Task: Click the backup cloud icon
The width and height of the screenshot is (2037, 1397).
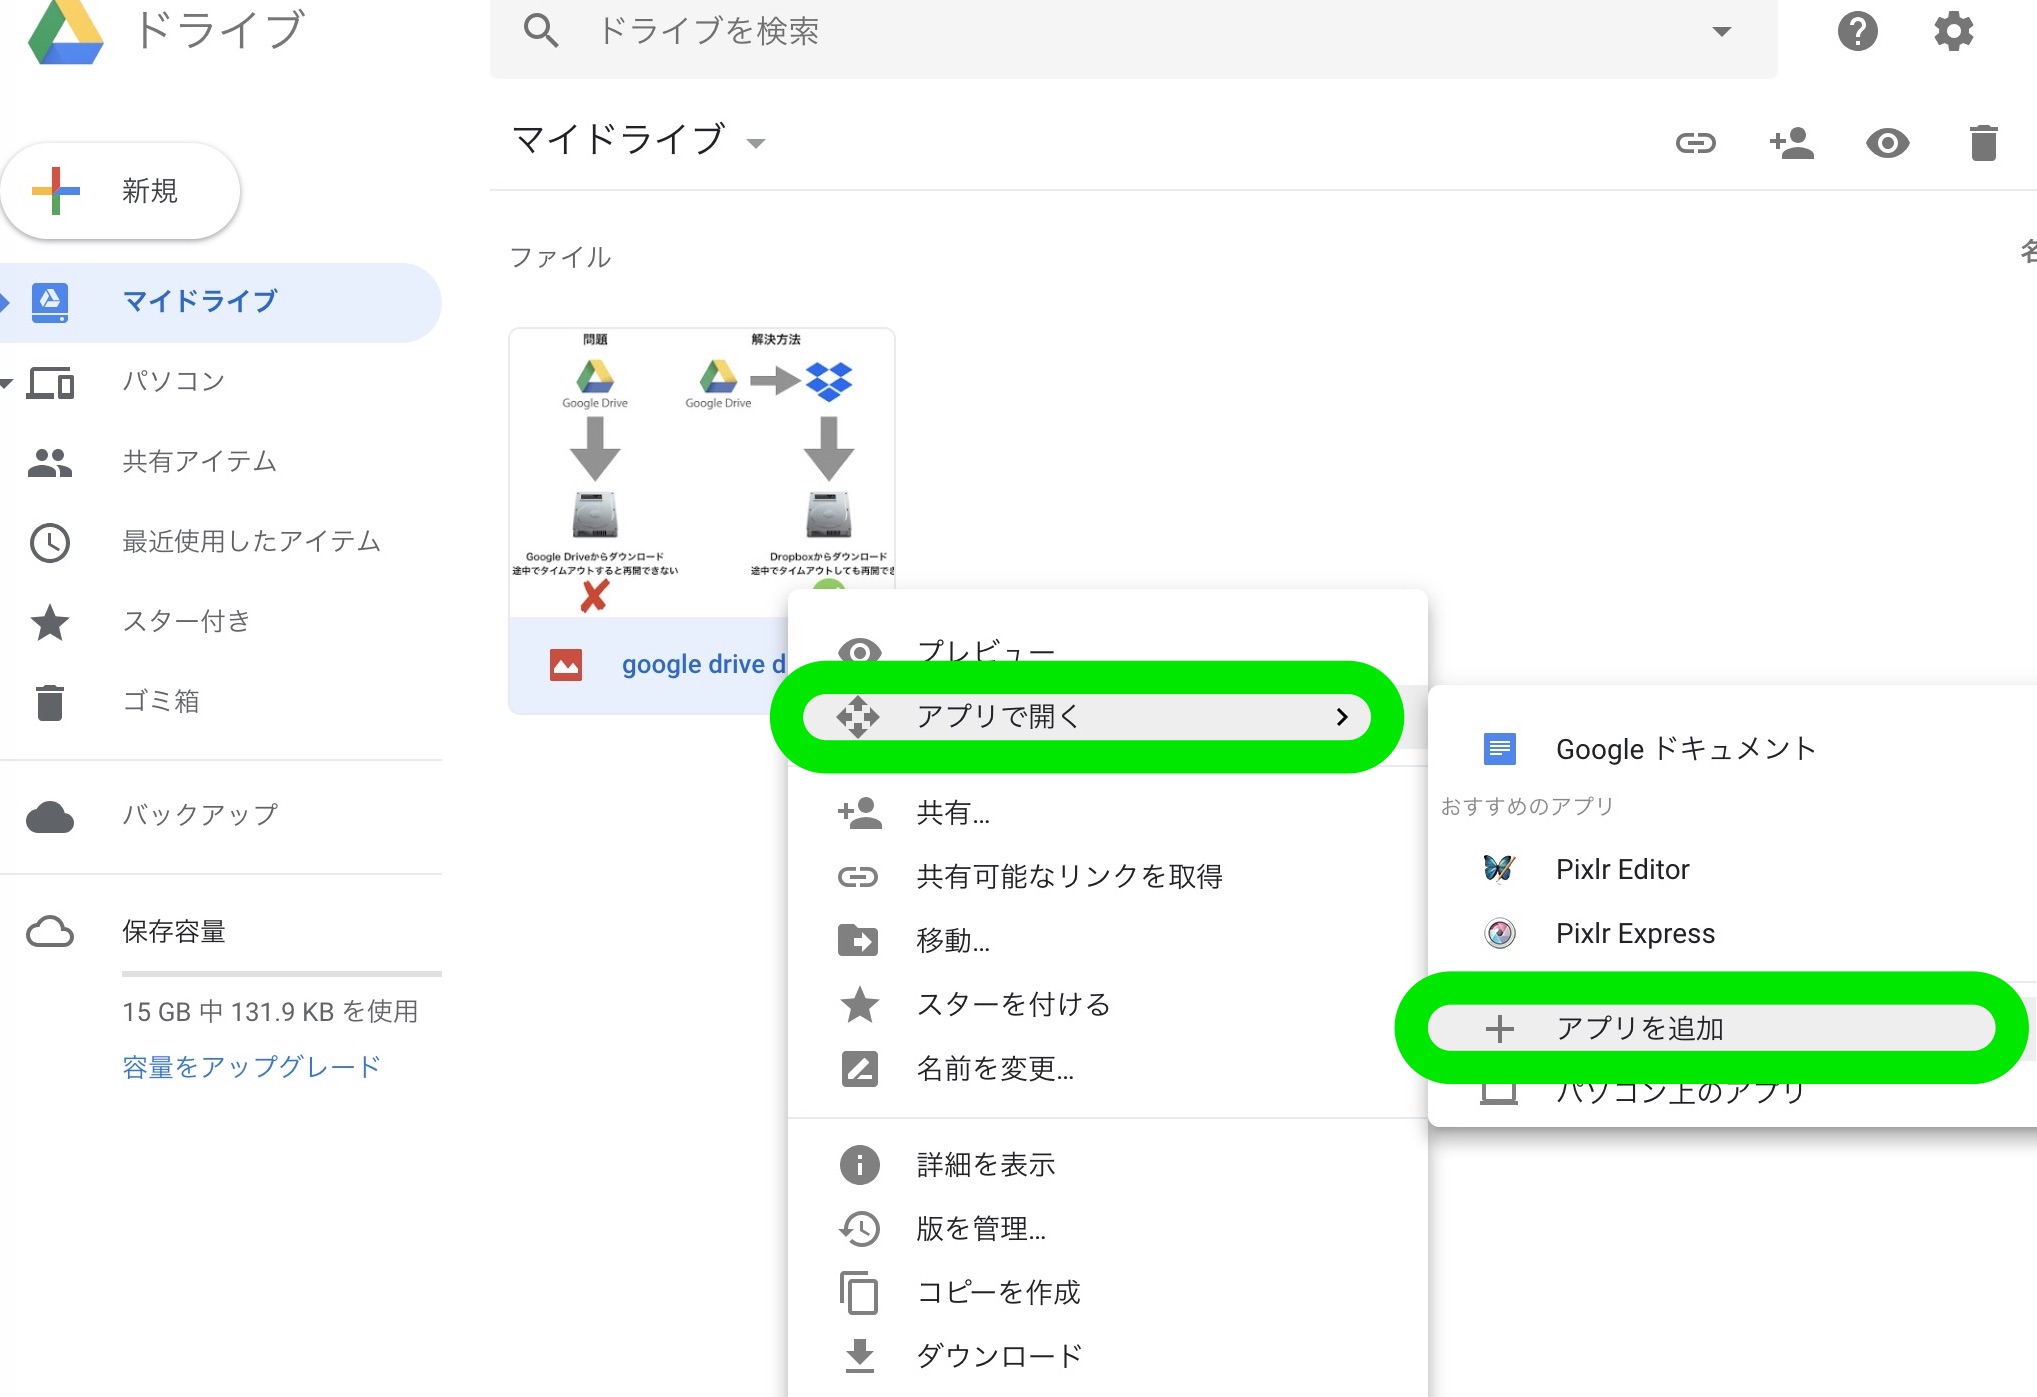Action: (x=50, y=818)
